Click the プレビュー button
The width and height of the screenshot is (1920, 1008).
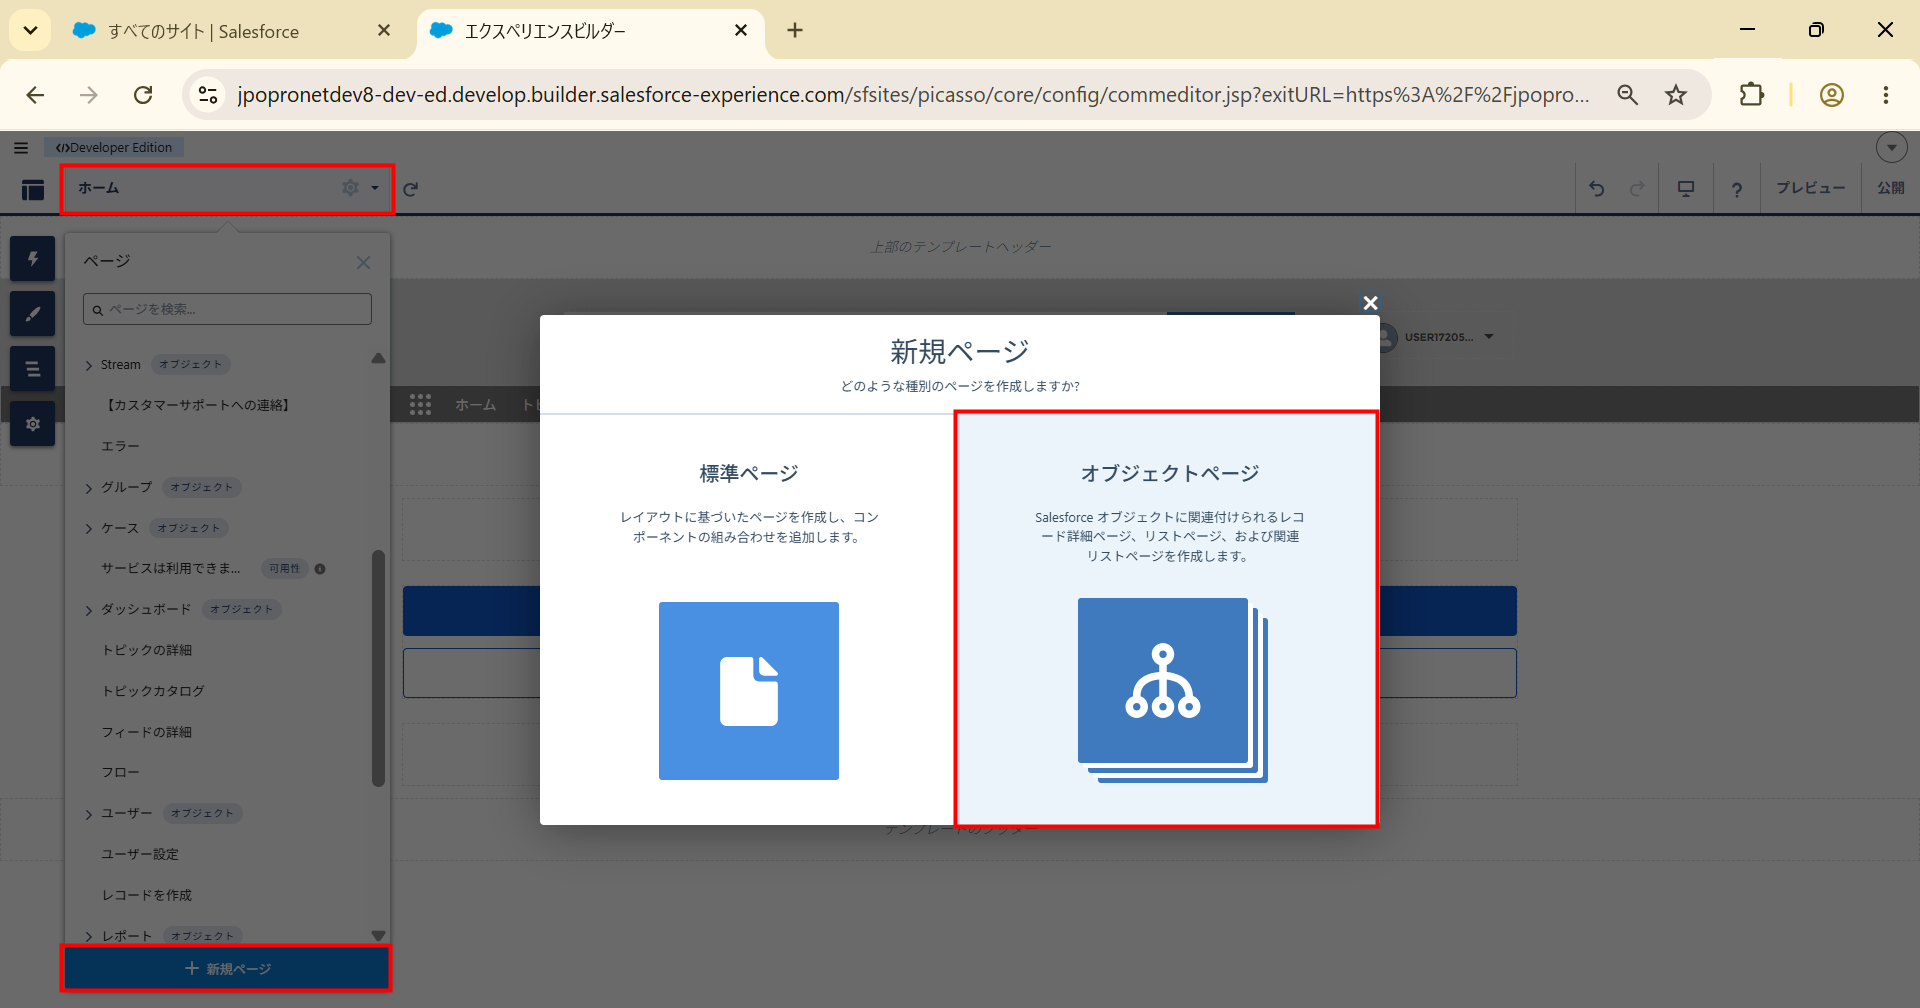point(1811,188)
